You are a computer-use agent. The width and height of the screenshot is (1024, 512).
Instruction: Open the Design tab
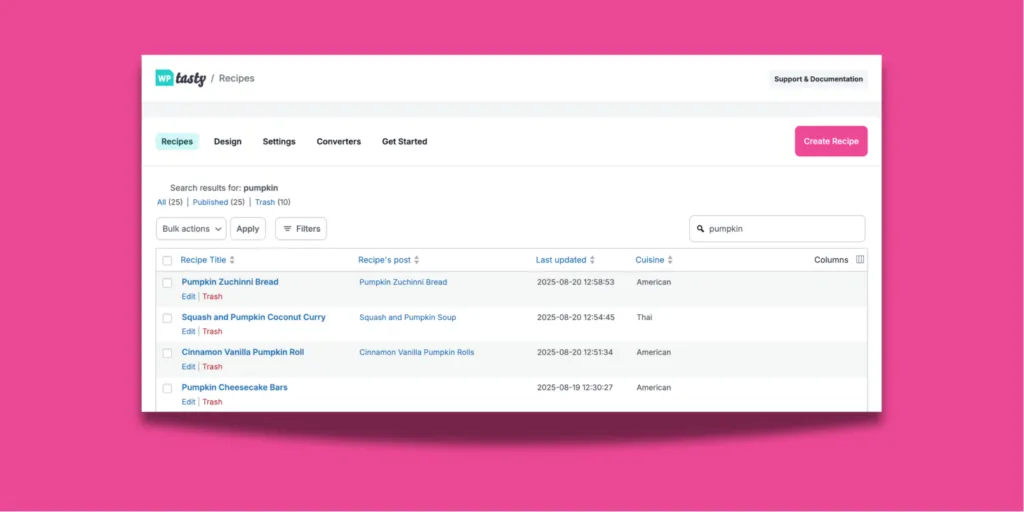coord(228,142)
